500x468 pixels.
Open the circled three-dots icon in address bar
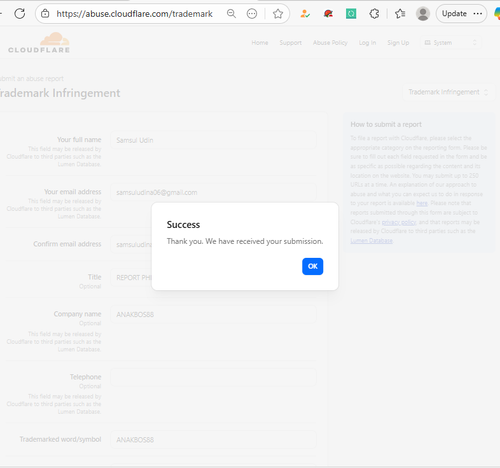point(252,14)
